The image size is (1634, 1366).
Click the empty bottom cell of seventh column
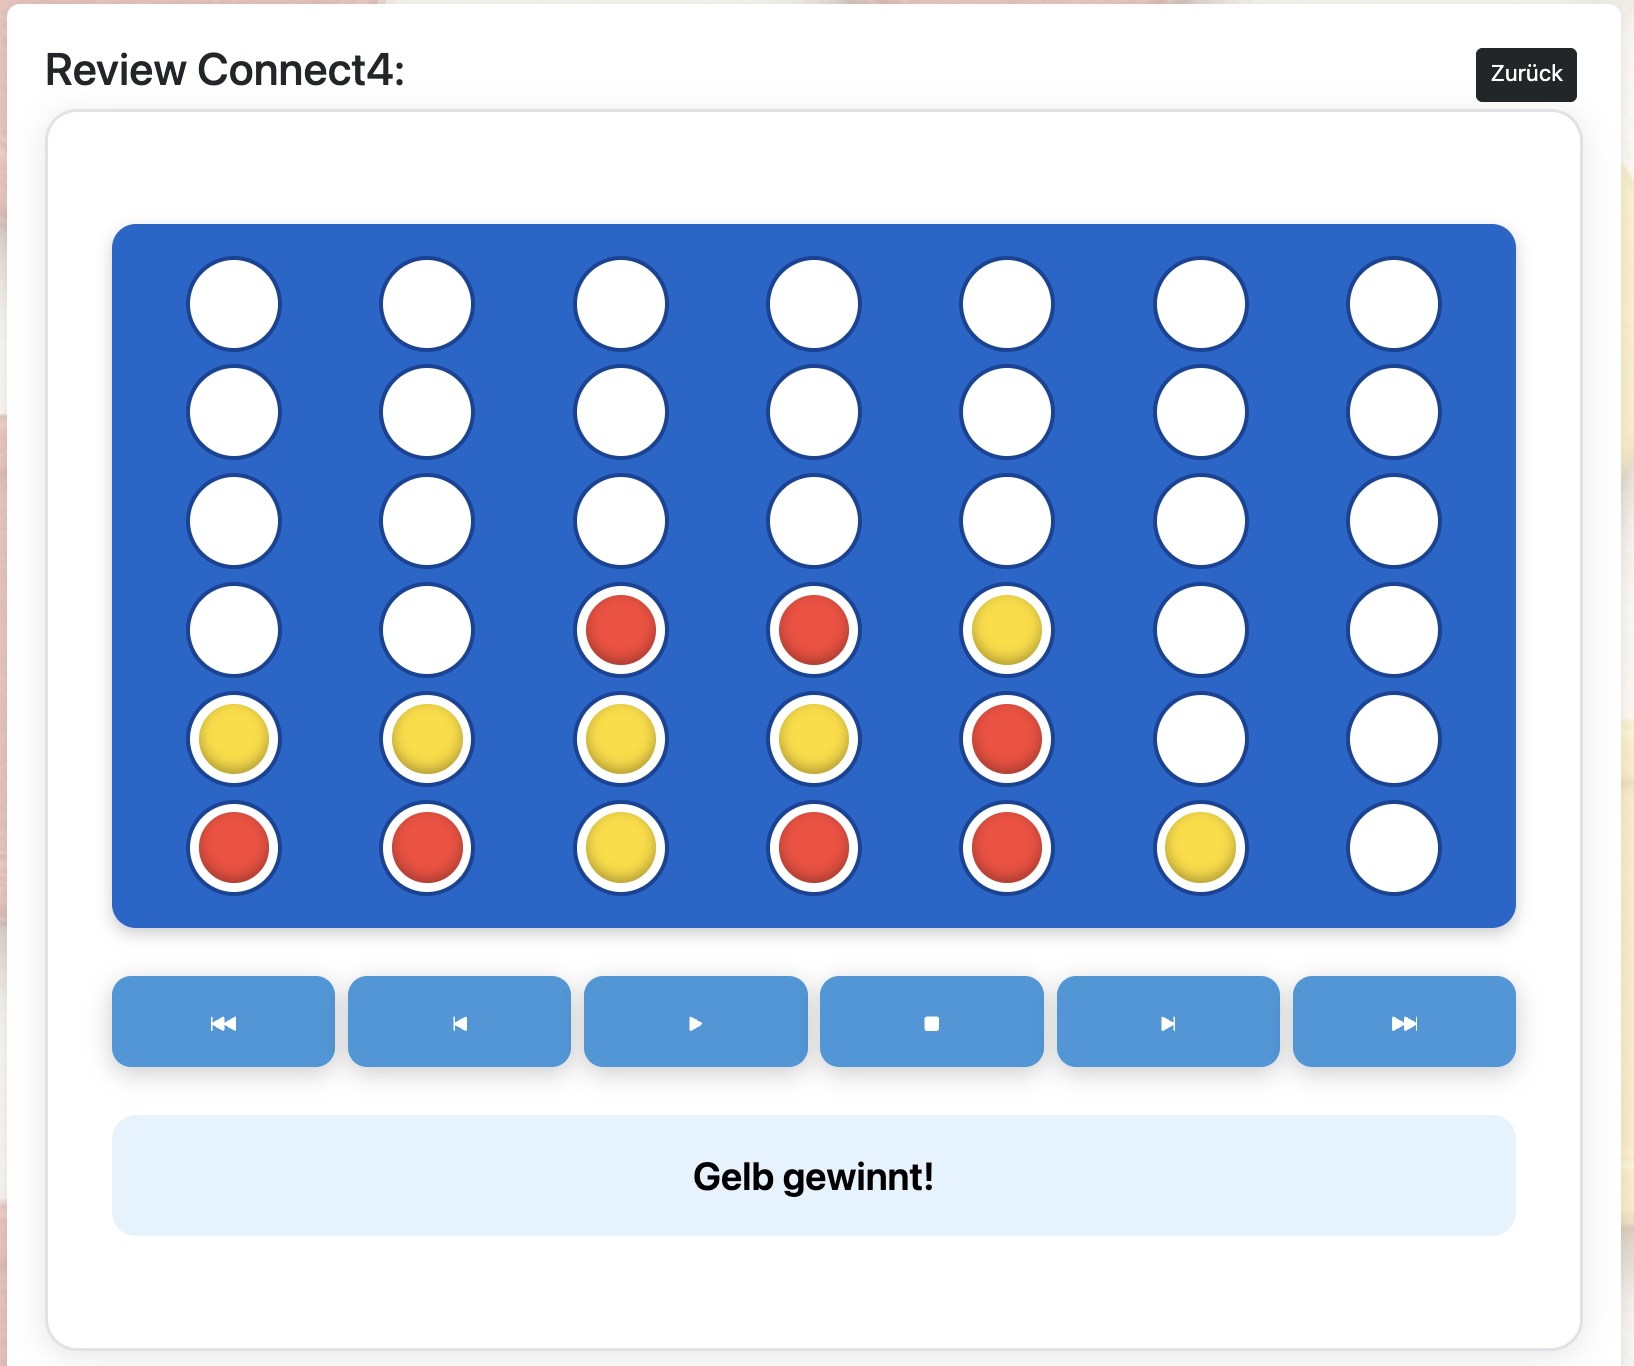pyautogui.click(x=1393, y=848)
